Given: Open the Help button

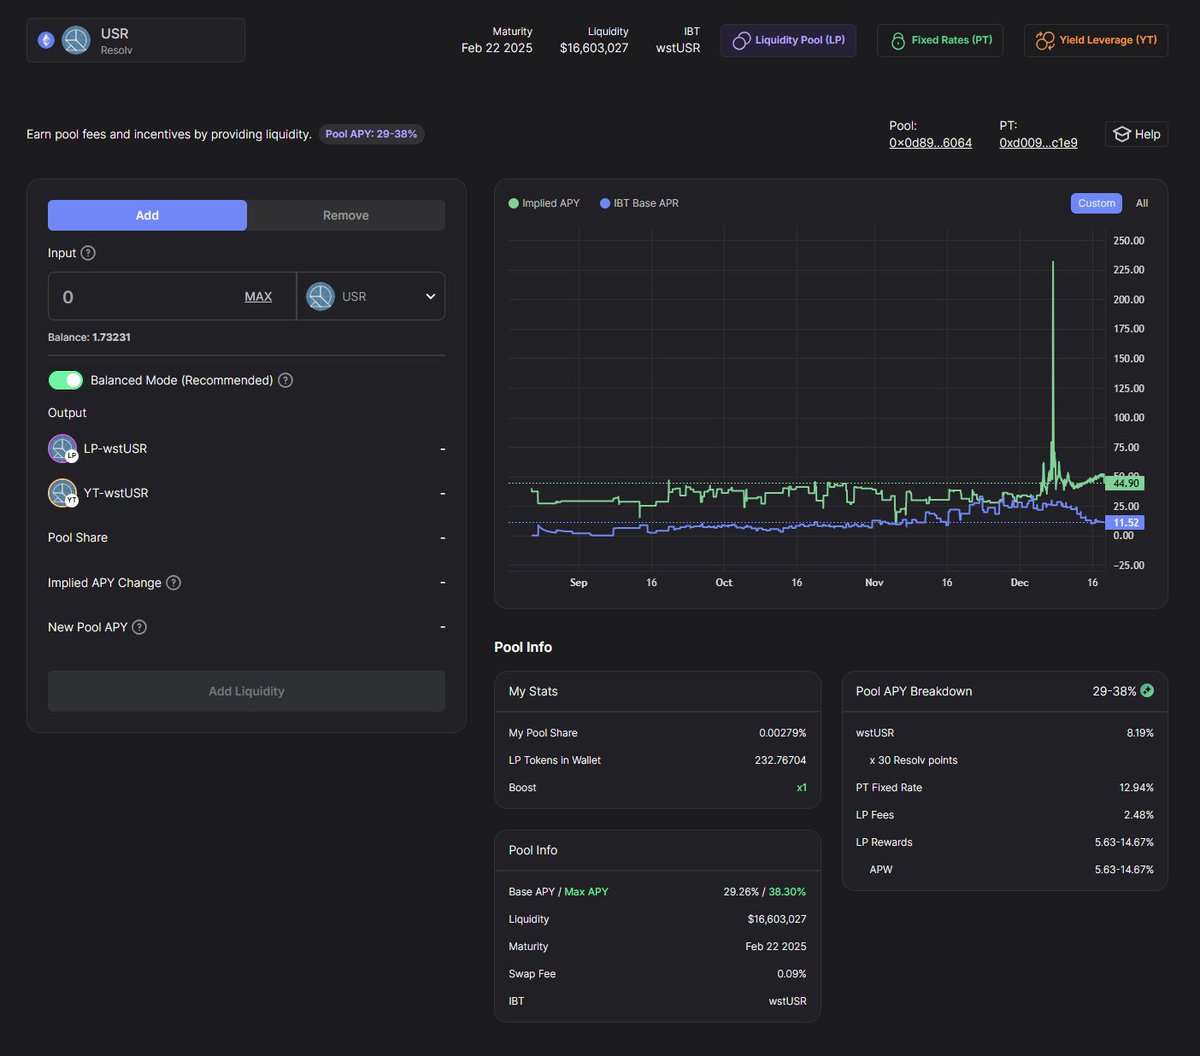Looking at the screenshot, I should (1137, 134).
